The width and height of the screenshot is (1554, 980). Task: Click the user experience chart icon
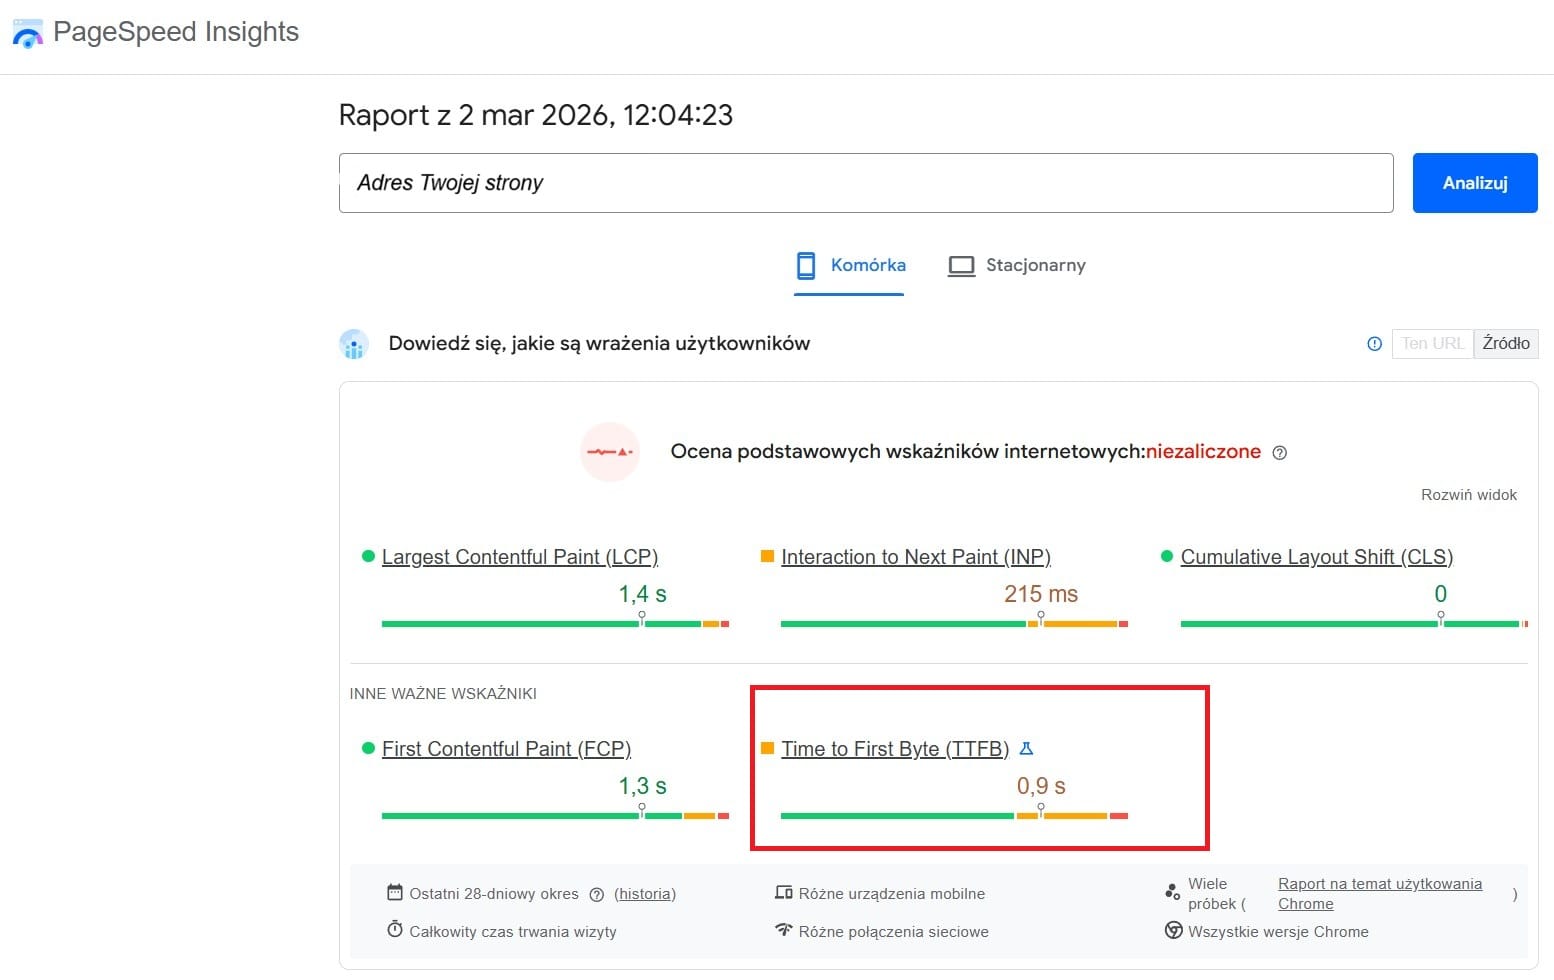[354, 344]
